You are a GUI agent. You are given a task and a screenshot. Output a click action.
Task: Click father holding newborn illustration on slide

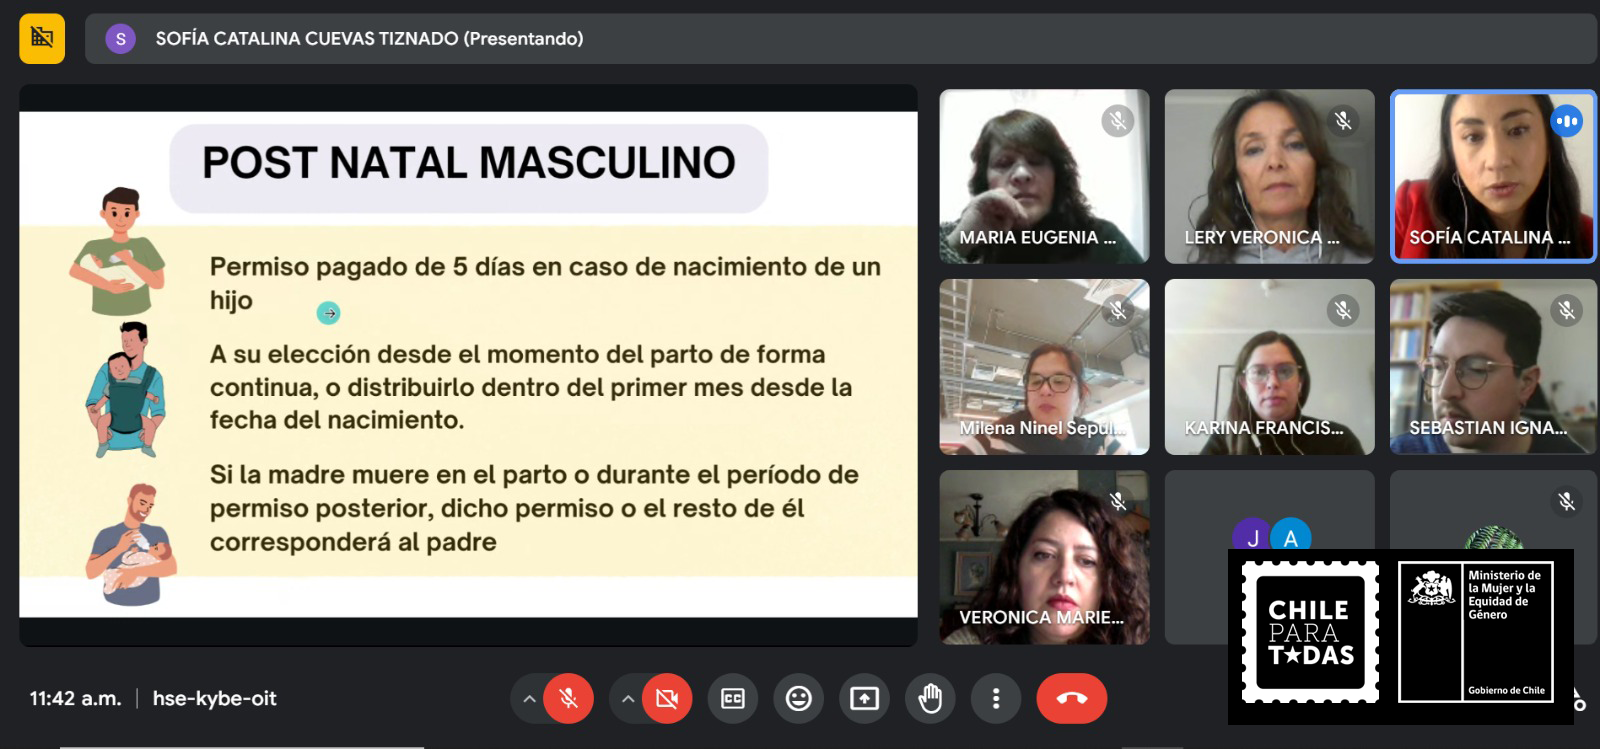(119, 251)
